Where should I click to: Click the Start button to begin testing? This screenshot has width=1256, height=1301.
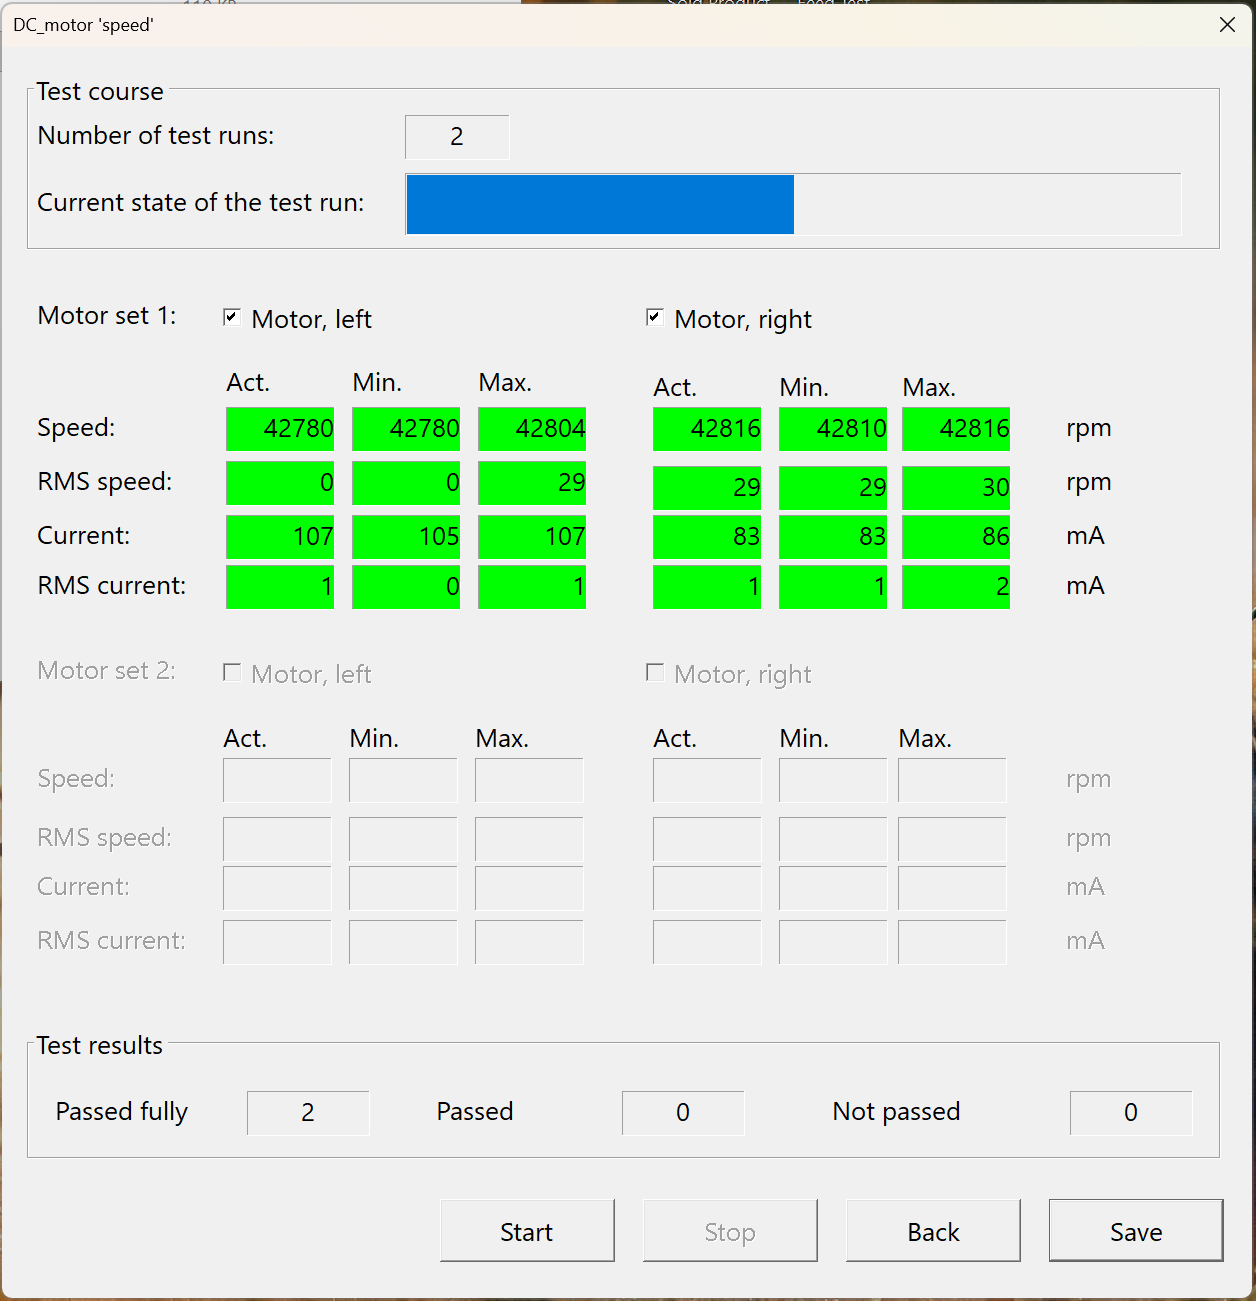click(527, 1231)
